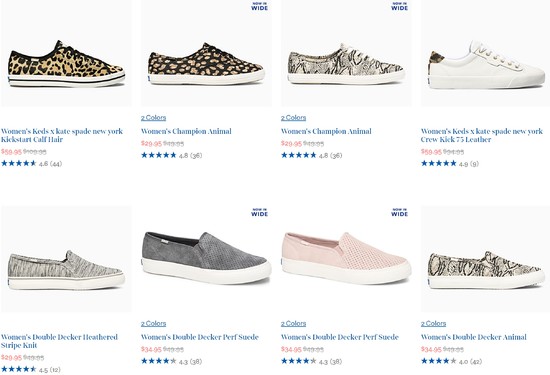Screen dimensions: 550x375
Task: Open the snake print Champion Animal shoe image
Action: click(346, 53)
